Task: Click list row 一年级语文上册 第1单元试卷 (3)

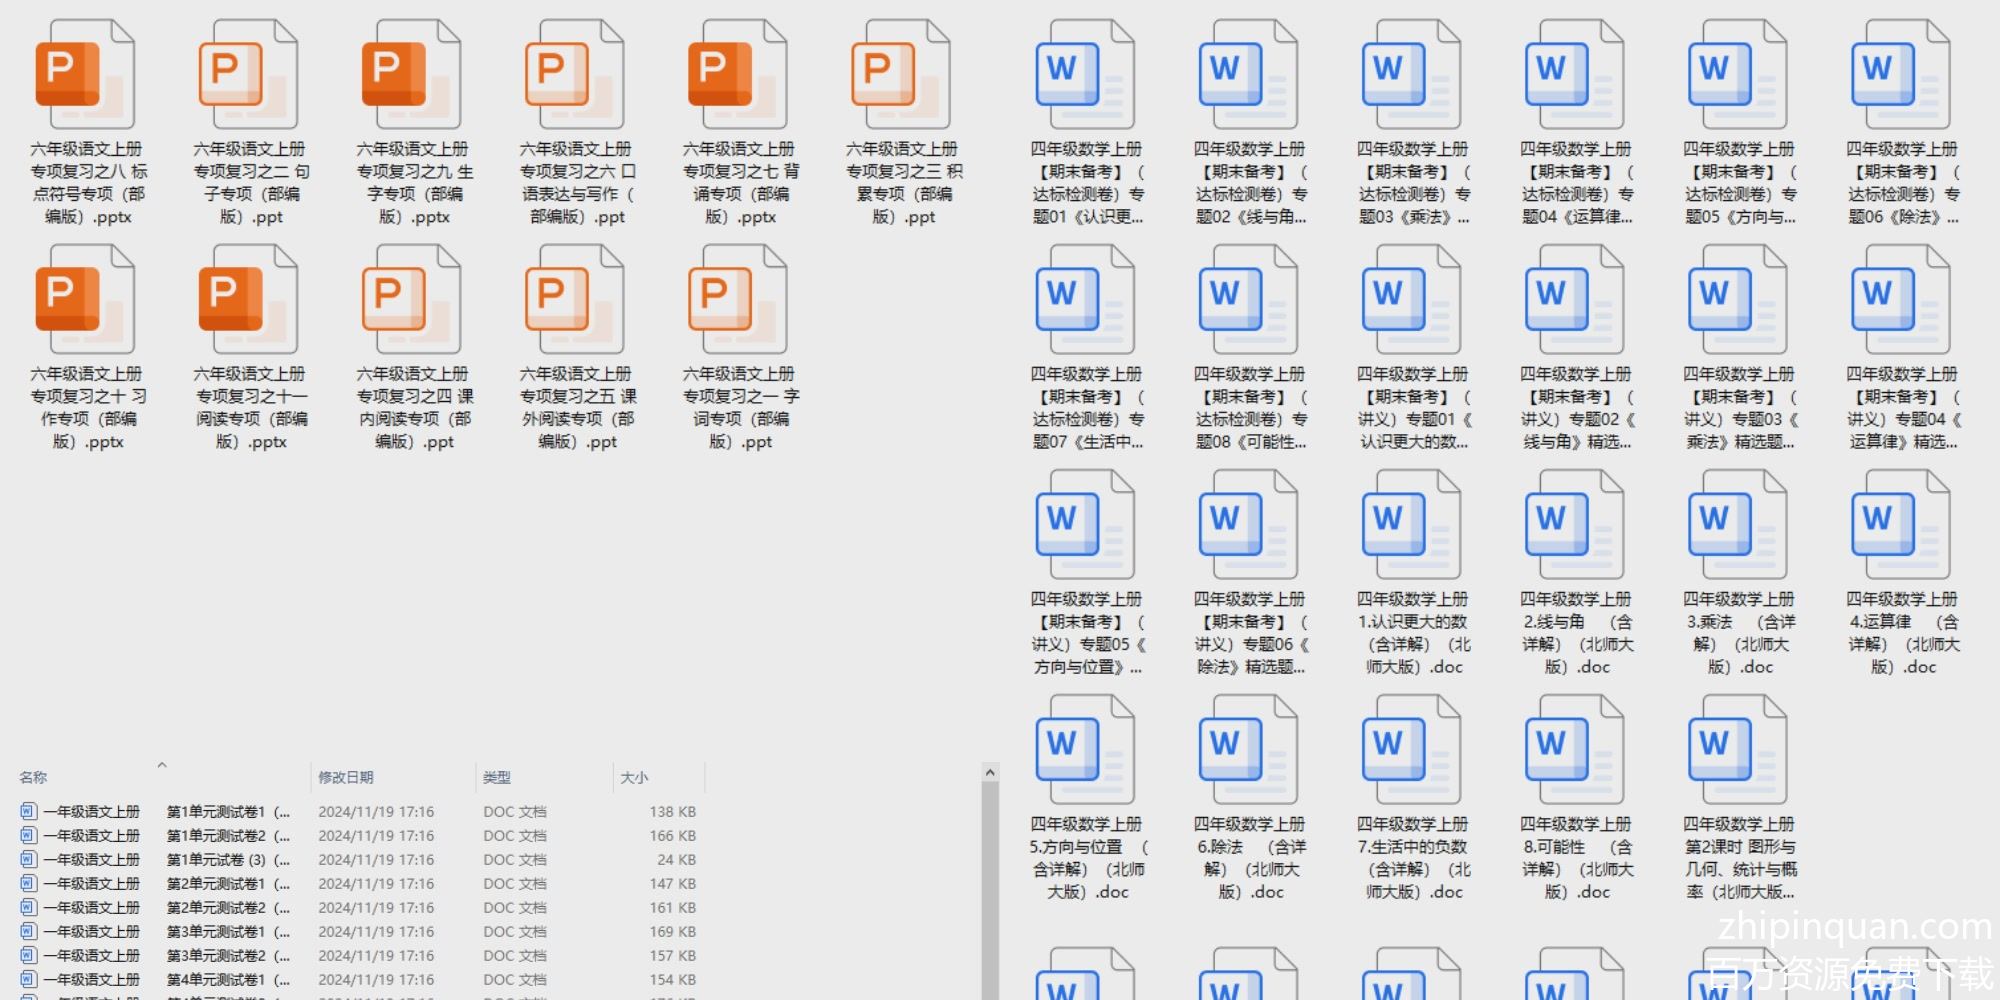Action: [x=358, y=860]
